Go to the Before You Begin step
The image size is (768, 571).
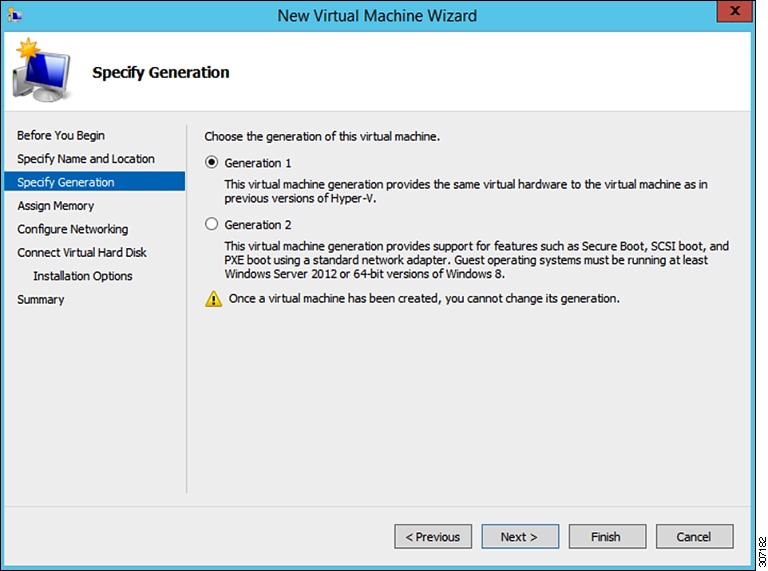[61, 135]
